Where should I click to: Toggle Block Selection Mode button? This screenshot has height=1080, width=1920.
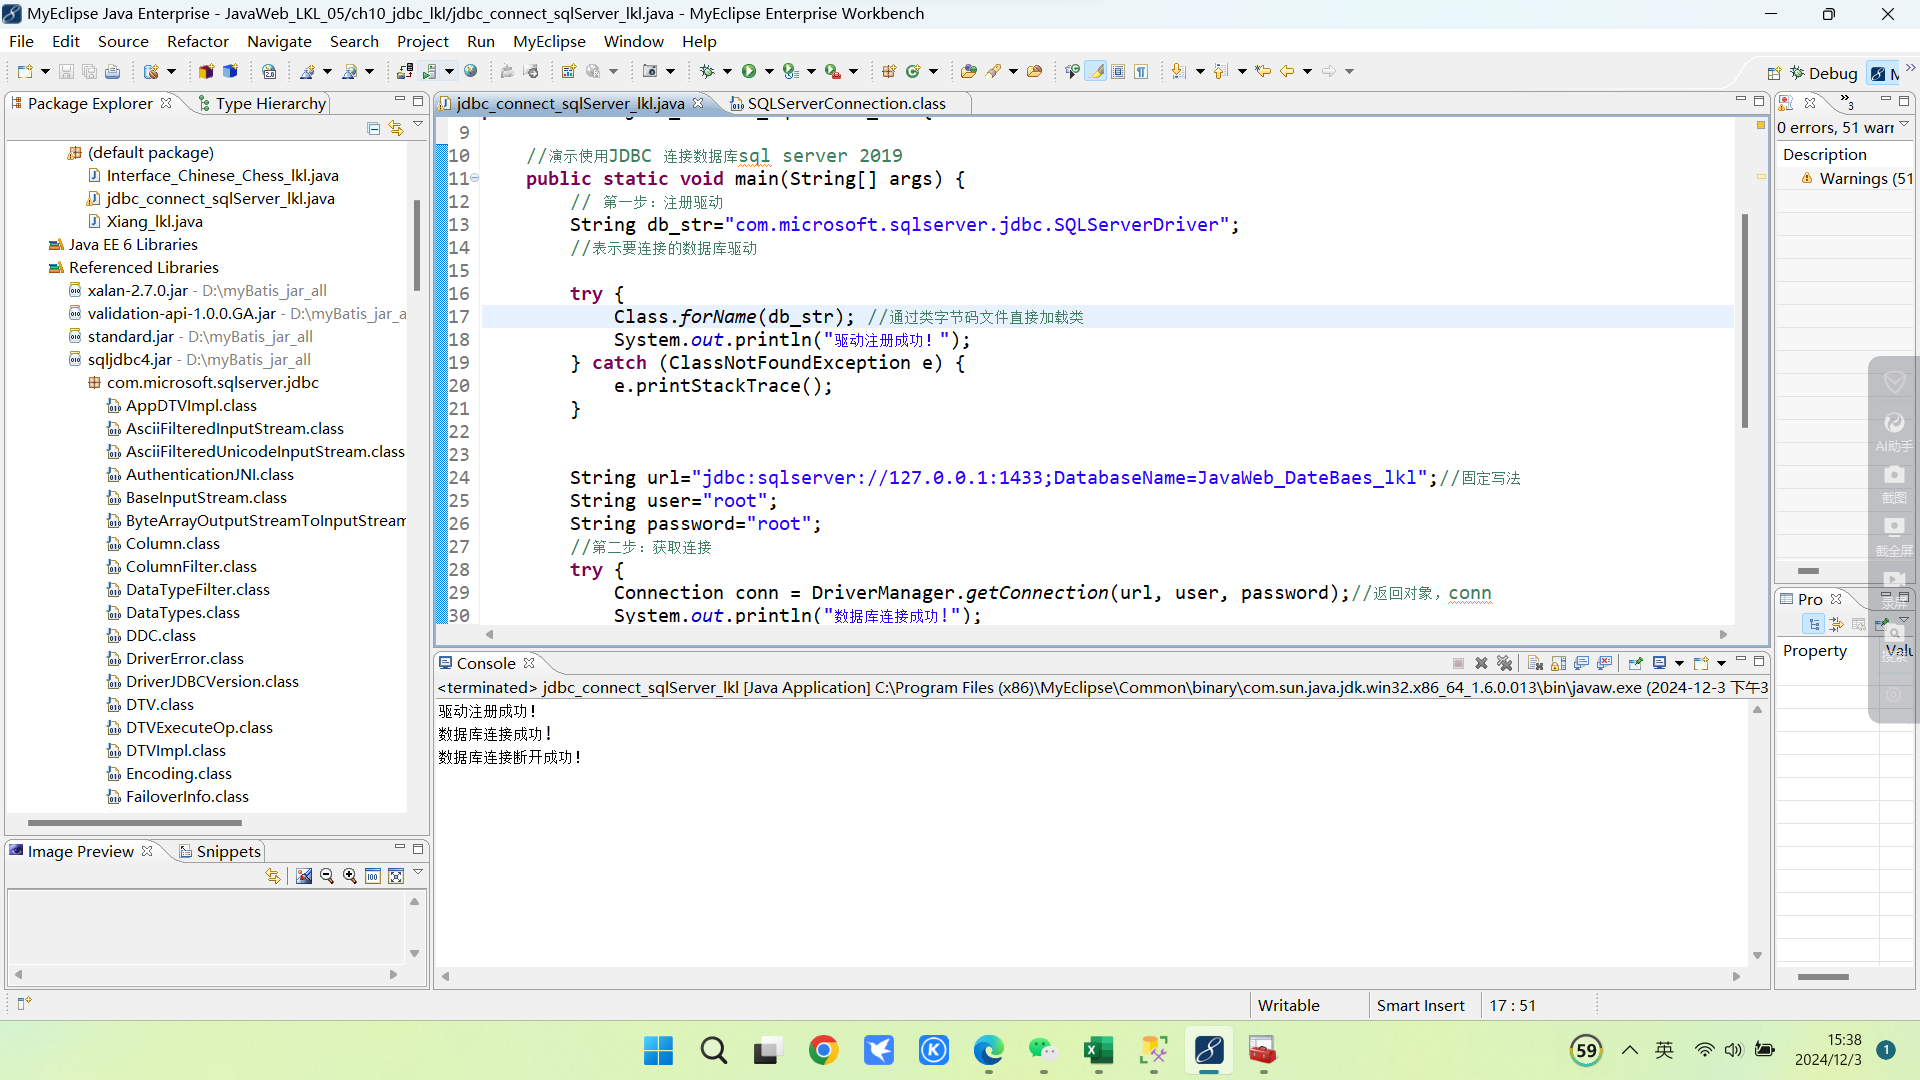1118,71
